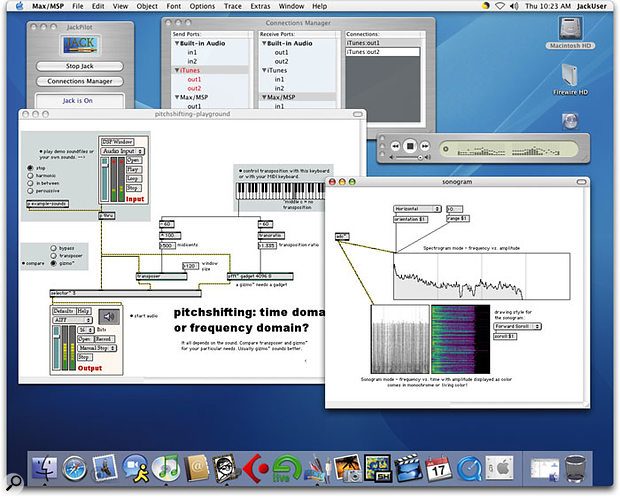Open the Mail stamp icon in Dock
Image resolution: width=620 pixels, height=497 pixels.
pos(104,467)
